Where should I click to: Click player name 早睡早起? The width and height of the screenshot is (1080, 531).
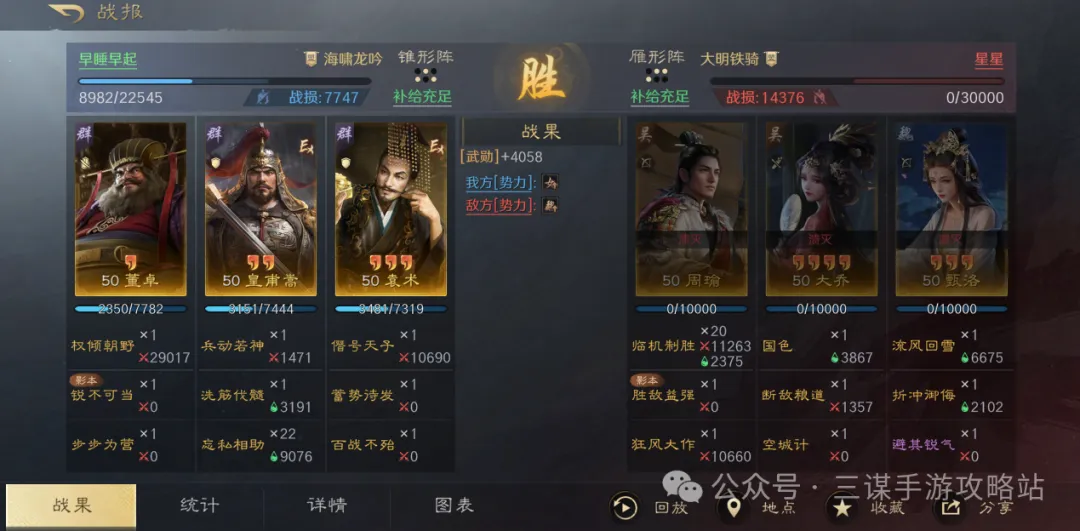pos(107,59)
